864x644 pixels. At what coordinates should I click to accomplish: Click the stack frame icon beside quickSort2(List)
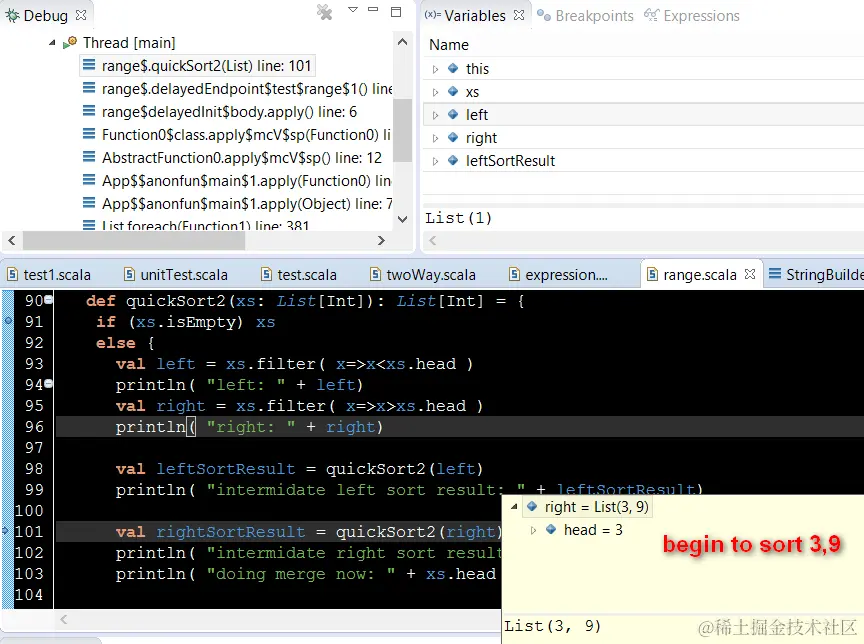pyautogui.click(x=89, y=66)
